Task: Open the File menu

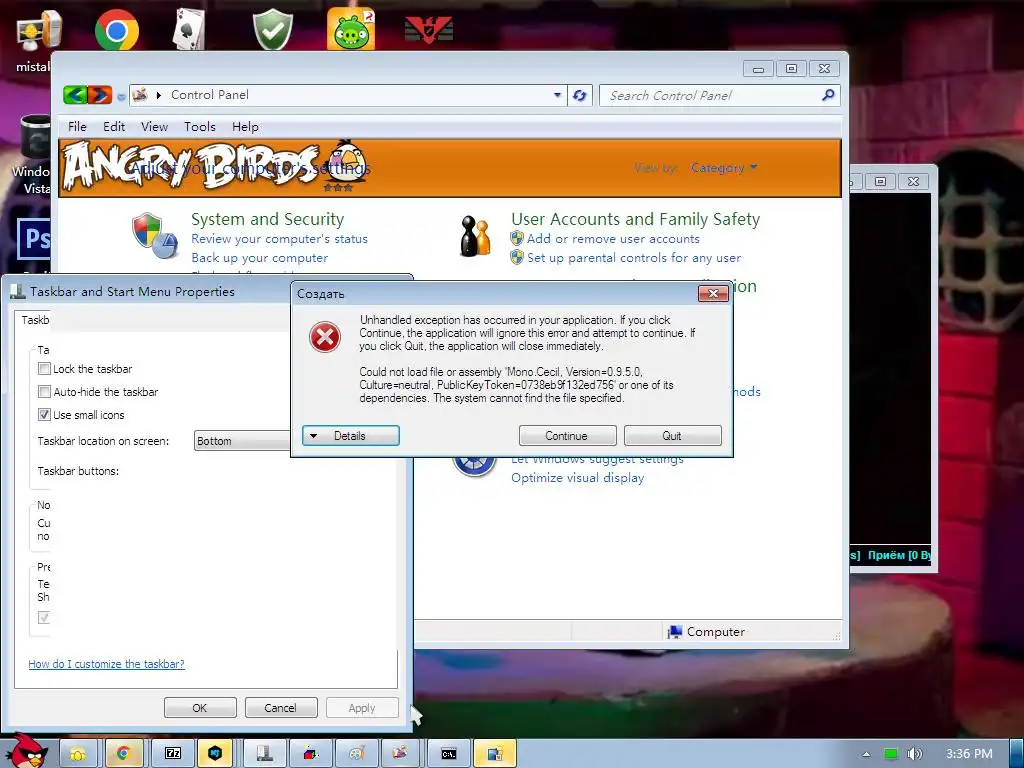Action: click(x=77, y=127)
